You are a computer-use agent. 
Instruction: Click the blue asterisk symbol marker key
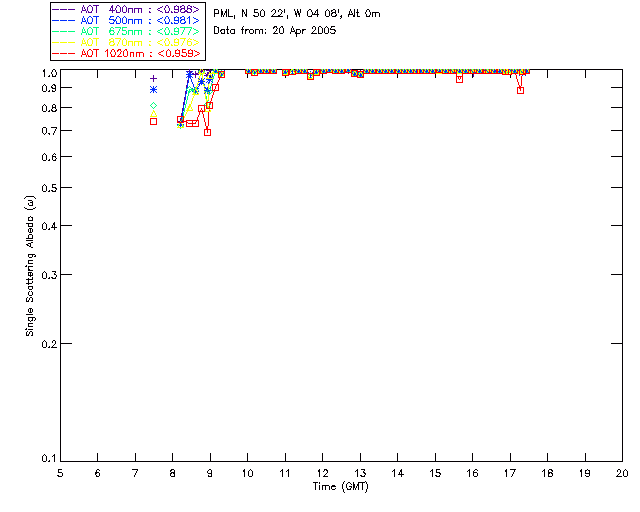(x=153, y=89)
